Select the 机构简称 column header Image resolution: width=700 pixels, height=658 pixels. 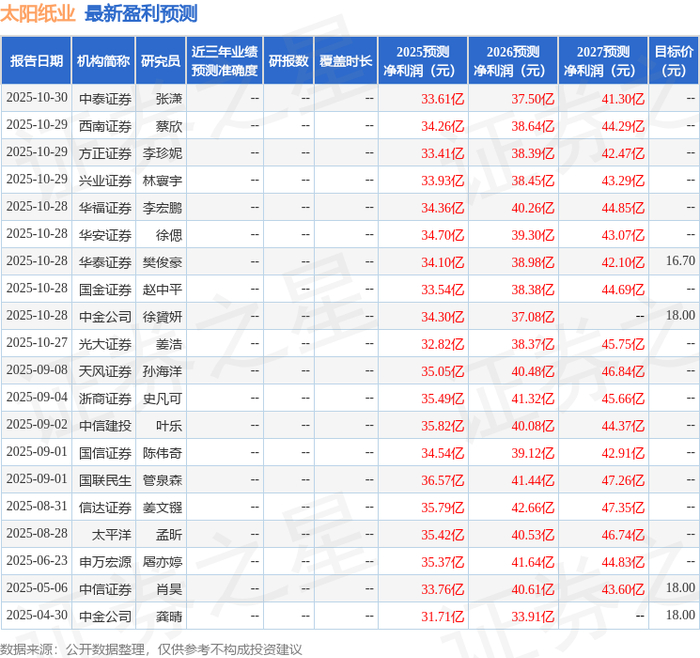pyautogui.click(x=104, y=61)
